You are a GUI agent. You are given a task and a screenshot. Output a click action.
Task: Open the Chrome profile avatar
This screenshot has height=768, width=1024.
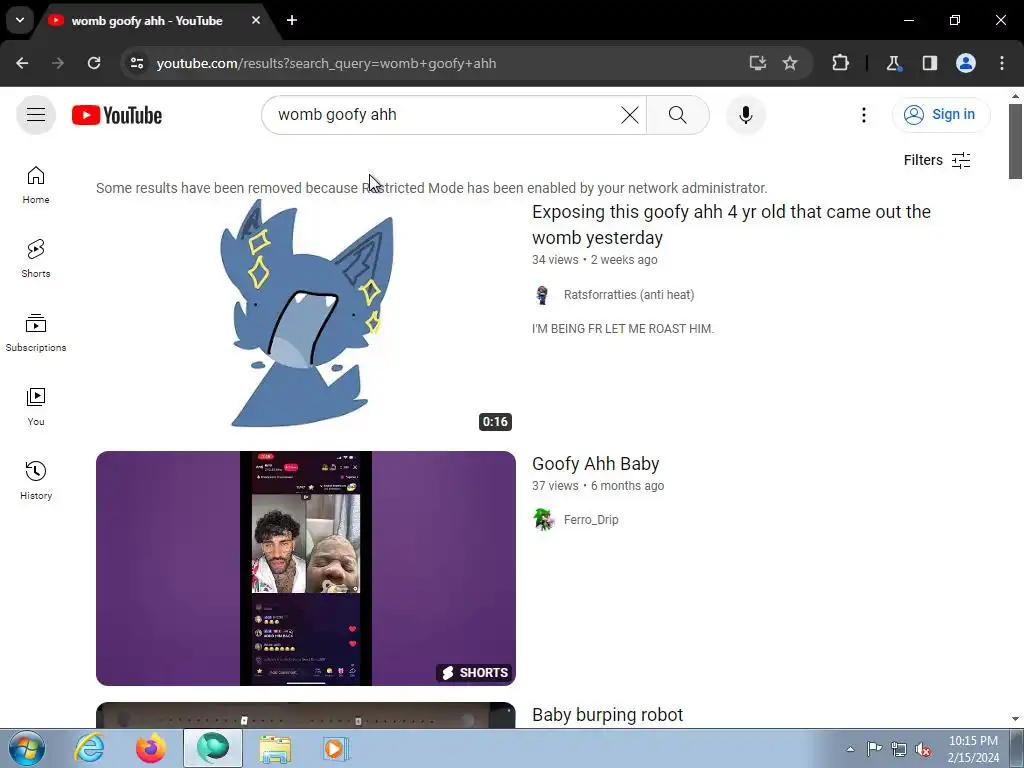[x=966, y=63]
